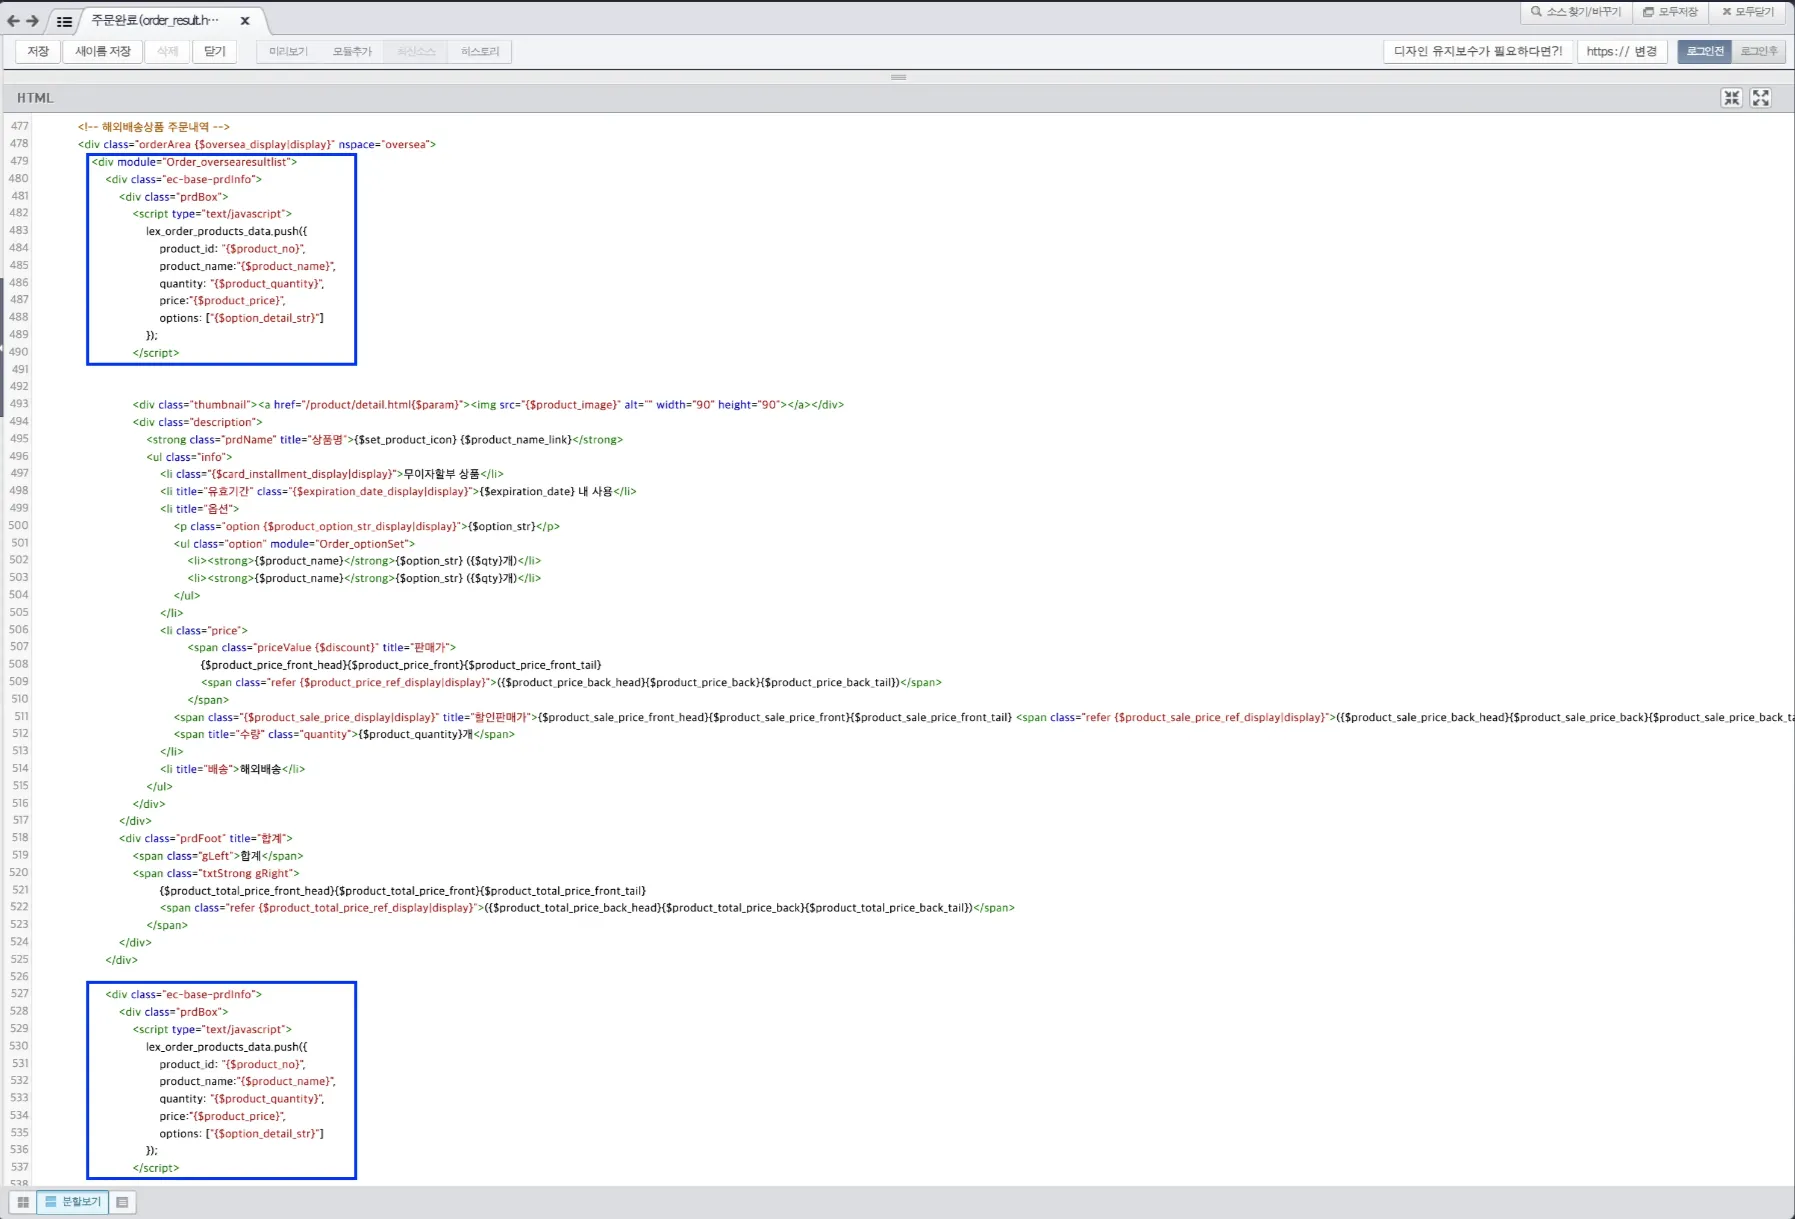Click the Order_optionSet module line

pos(294,544)
